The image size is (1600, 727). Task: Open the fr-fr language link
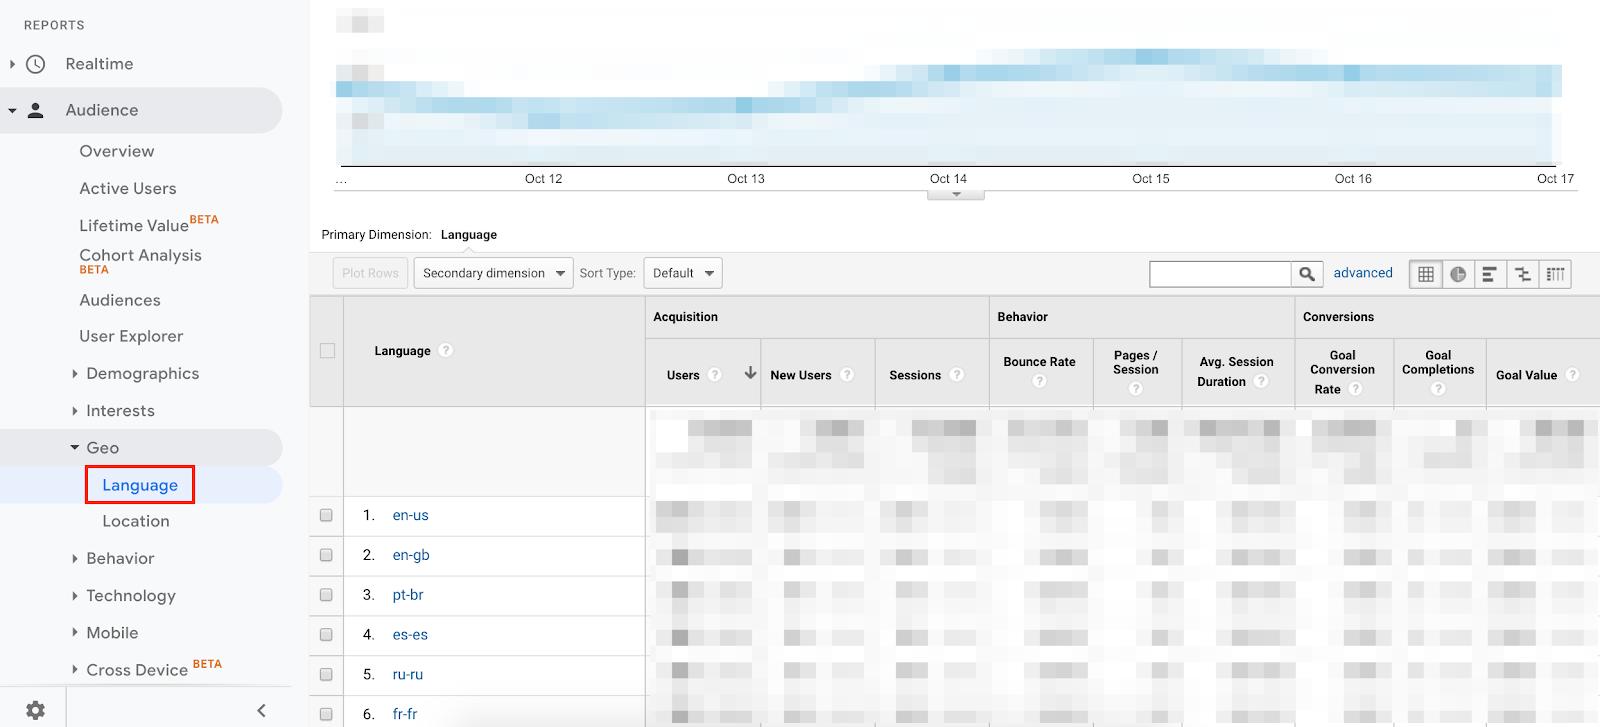tap(405, 714)
